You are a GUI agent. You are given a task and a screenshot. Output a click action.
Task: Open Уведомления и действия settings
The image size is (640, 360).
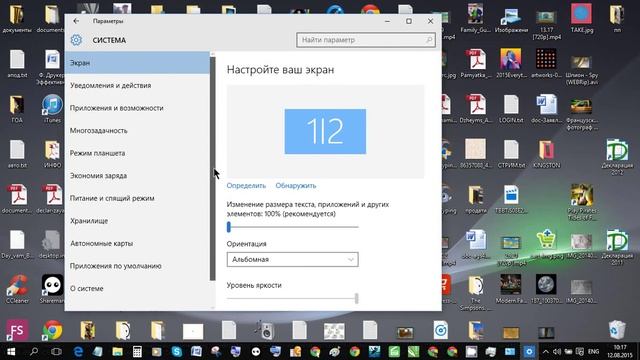(x=137, y=85)
